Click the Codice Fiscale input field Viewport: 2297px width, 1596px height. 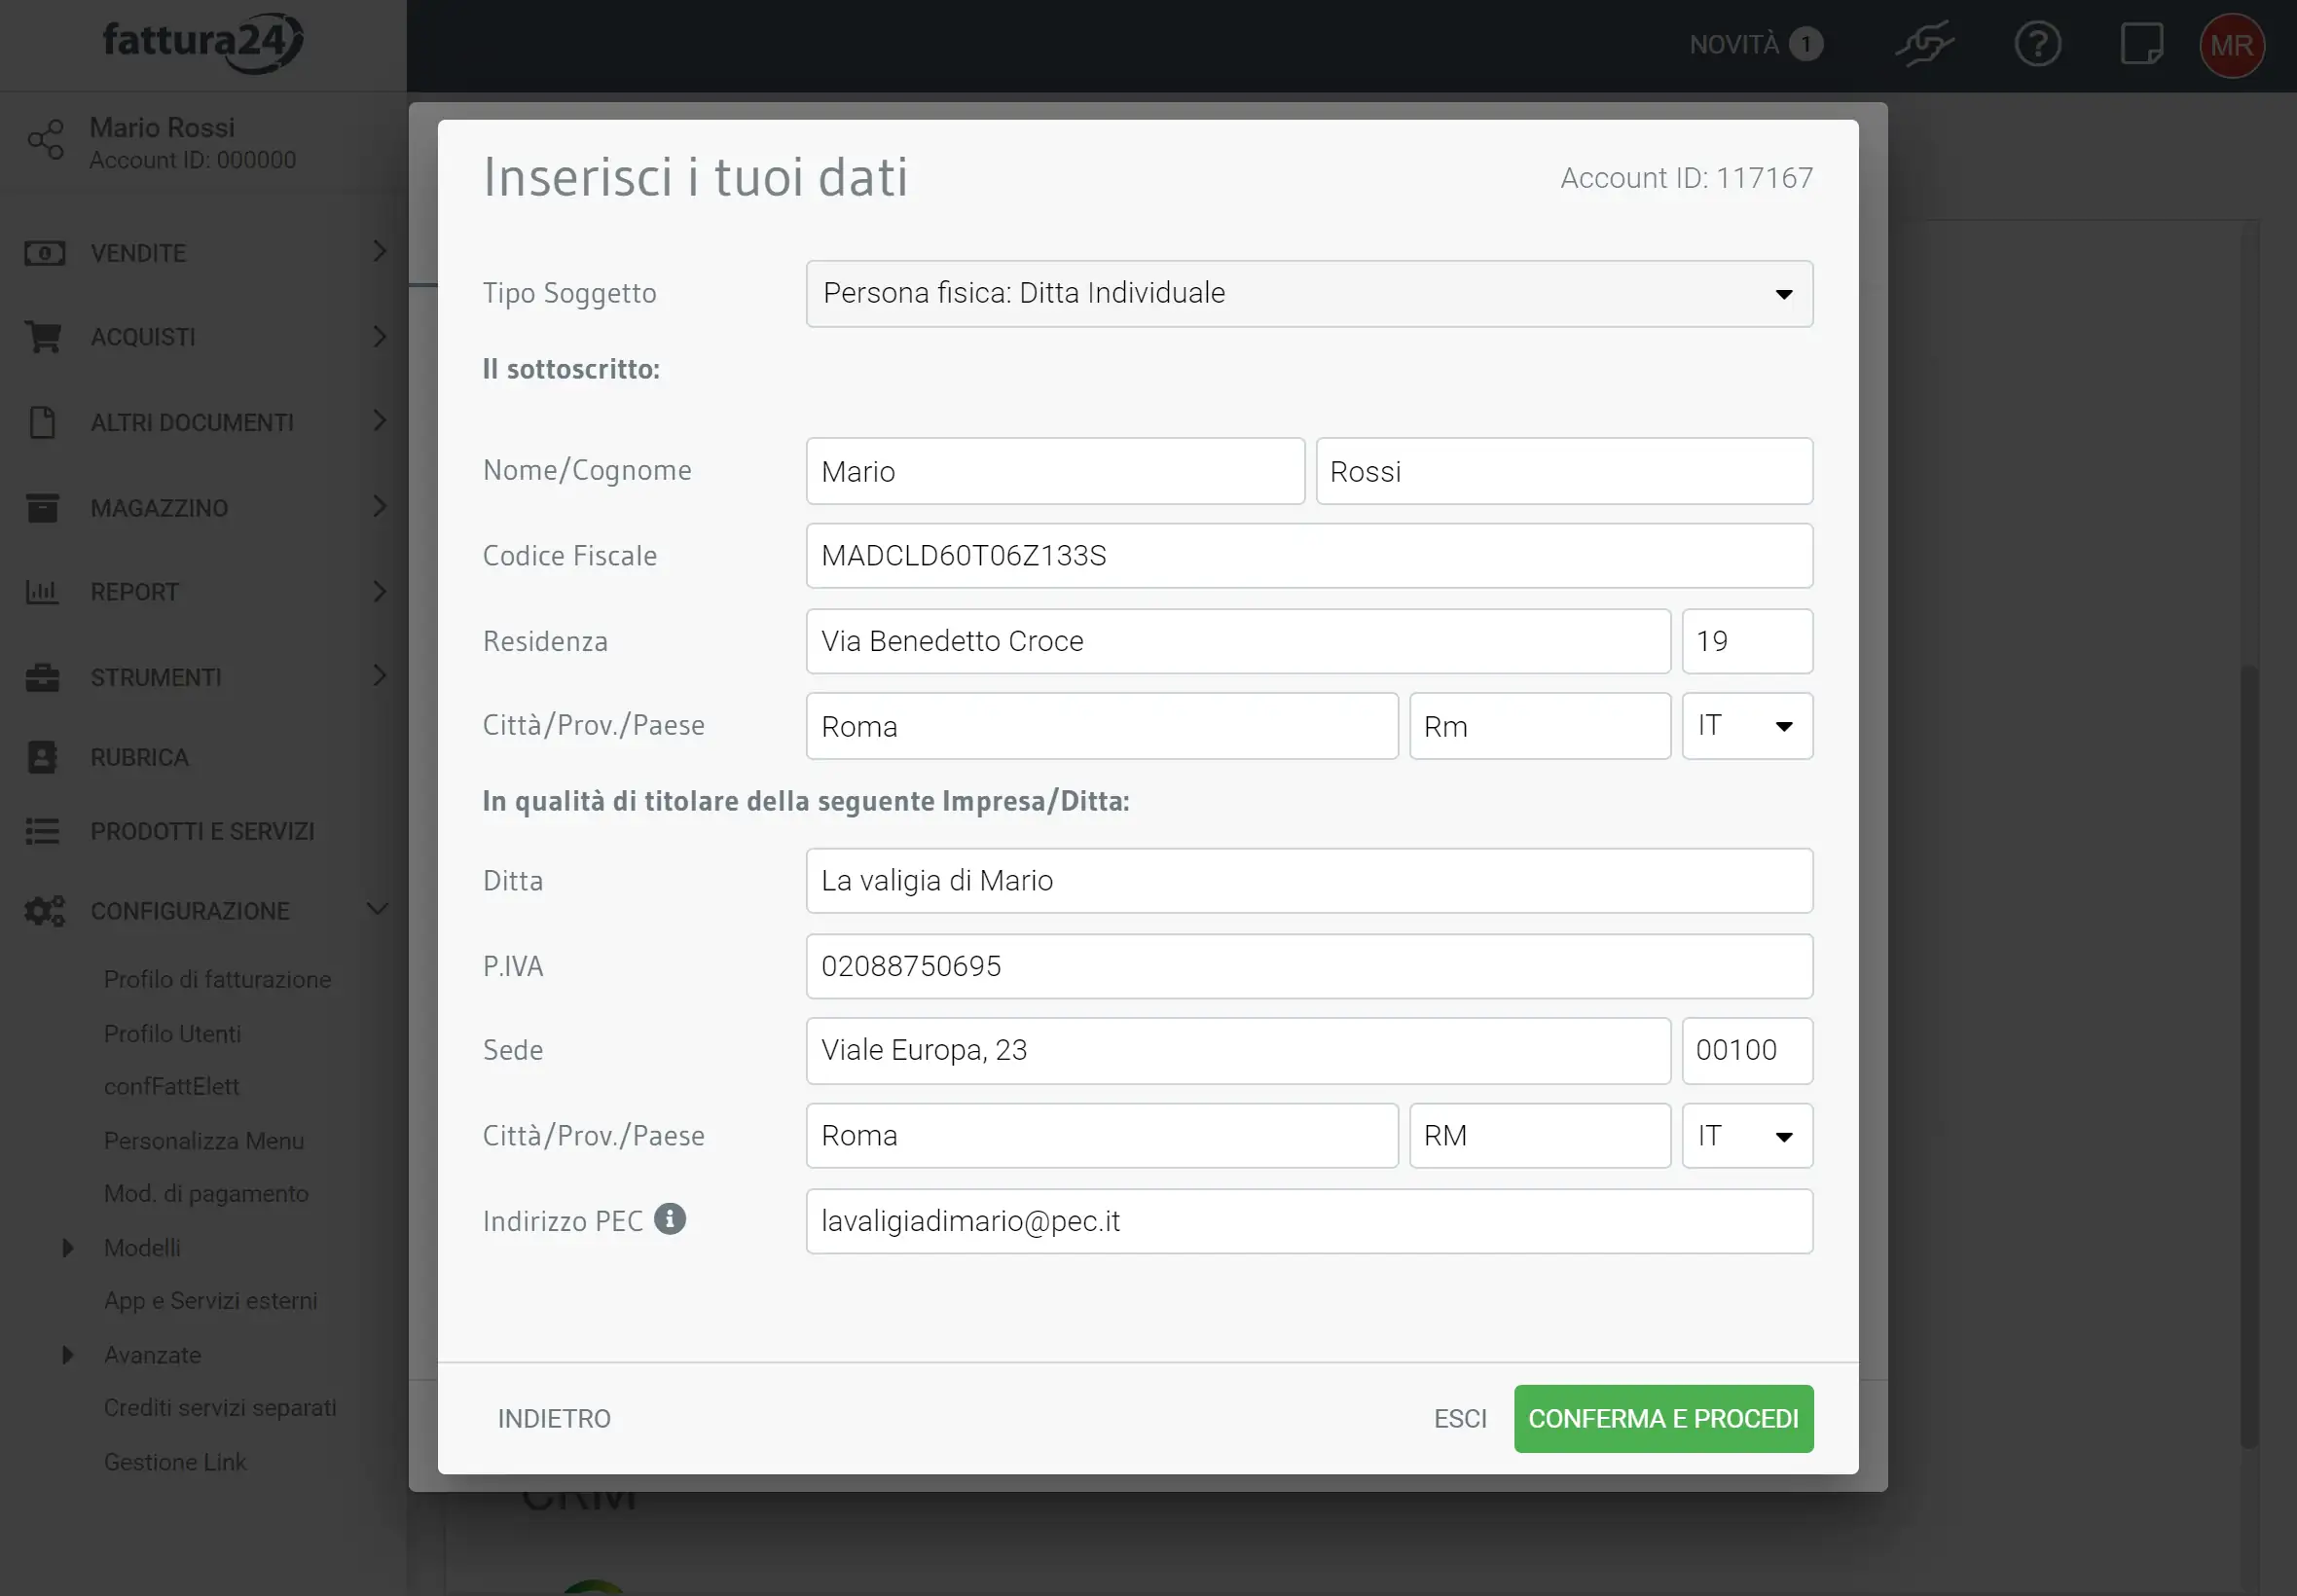tap(1309, 556)
